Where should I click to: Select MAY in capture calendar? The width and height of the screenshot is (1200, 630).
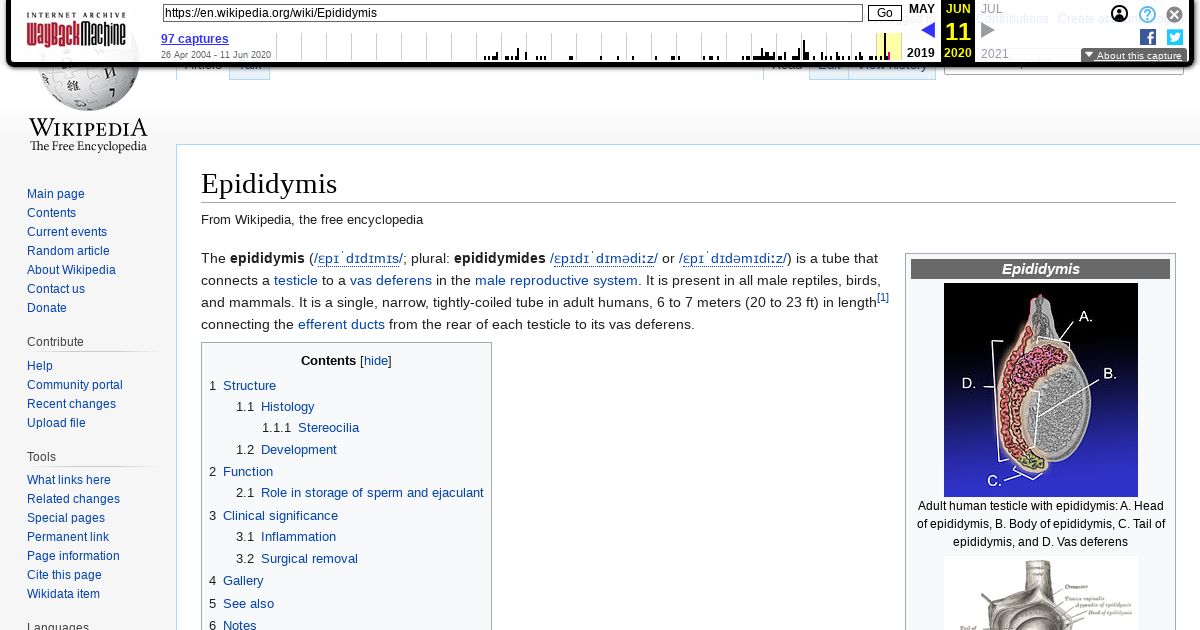tap(922, 9)
